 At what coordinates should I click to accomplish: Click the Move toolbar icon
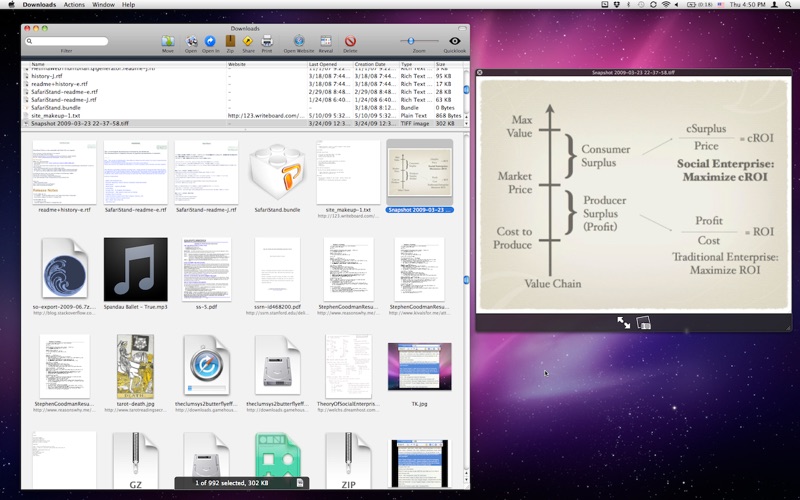(168, 42)
